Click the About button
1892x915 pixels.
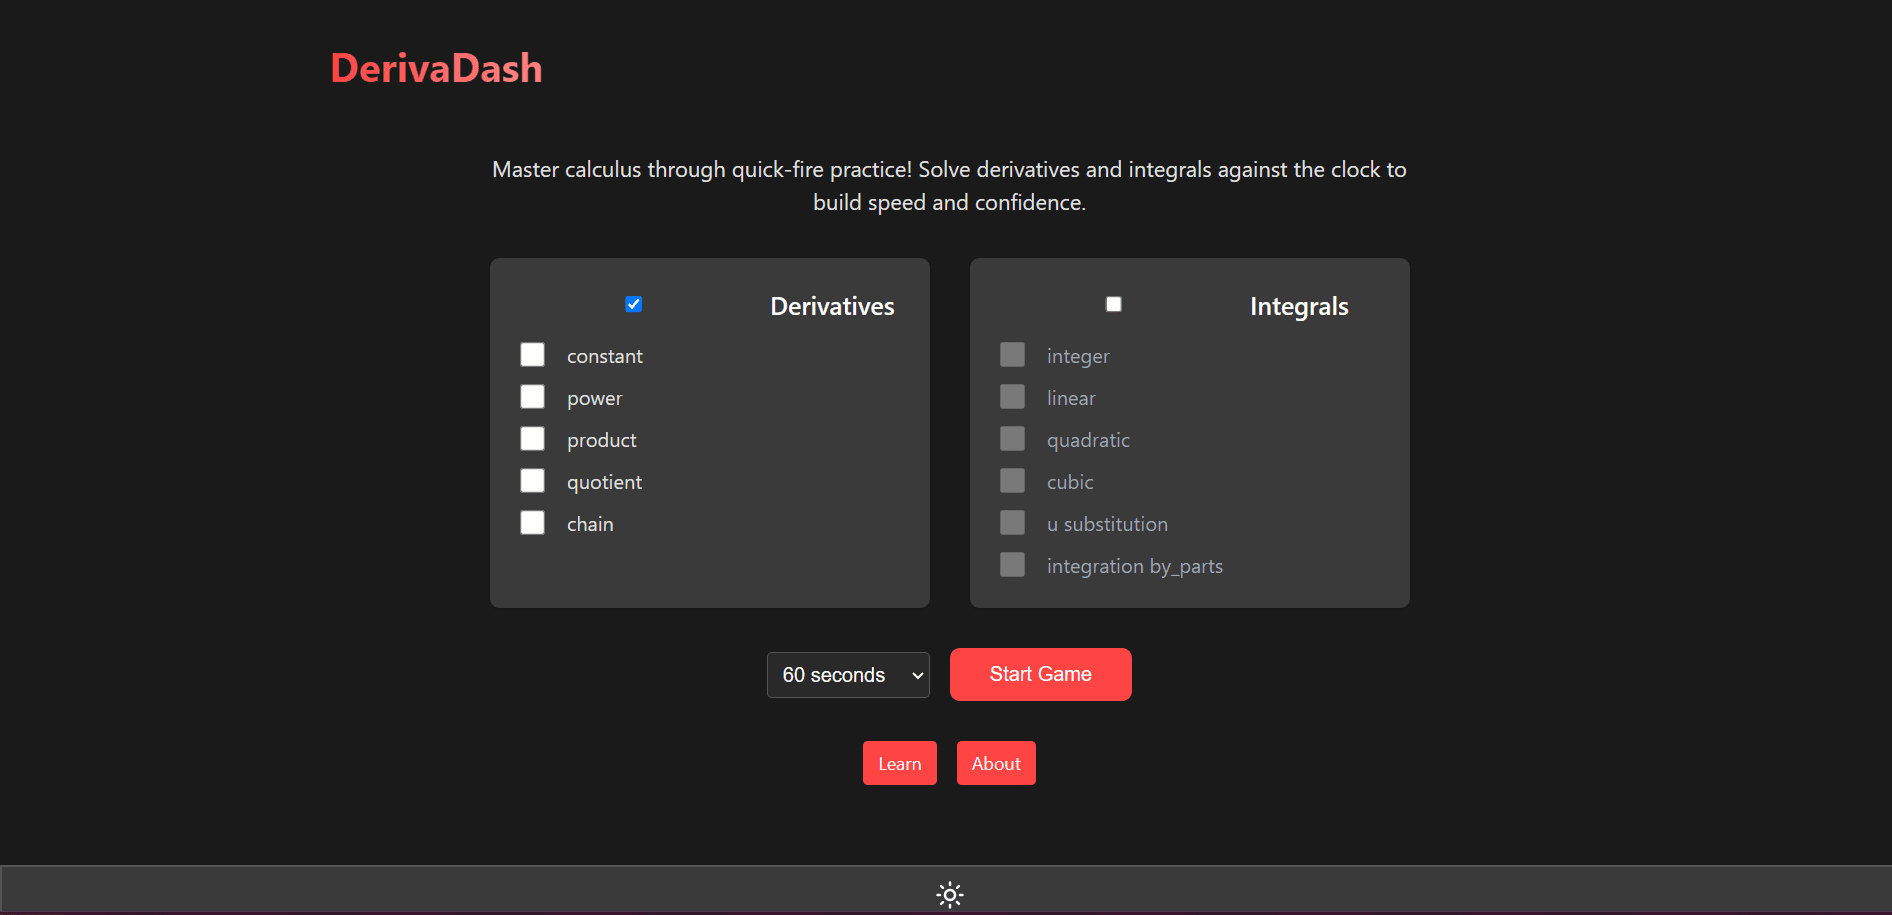tap(995, 762)
